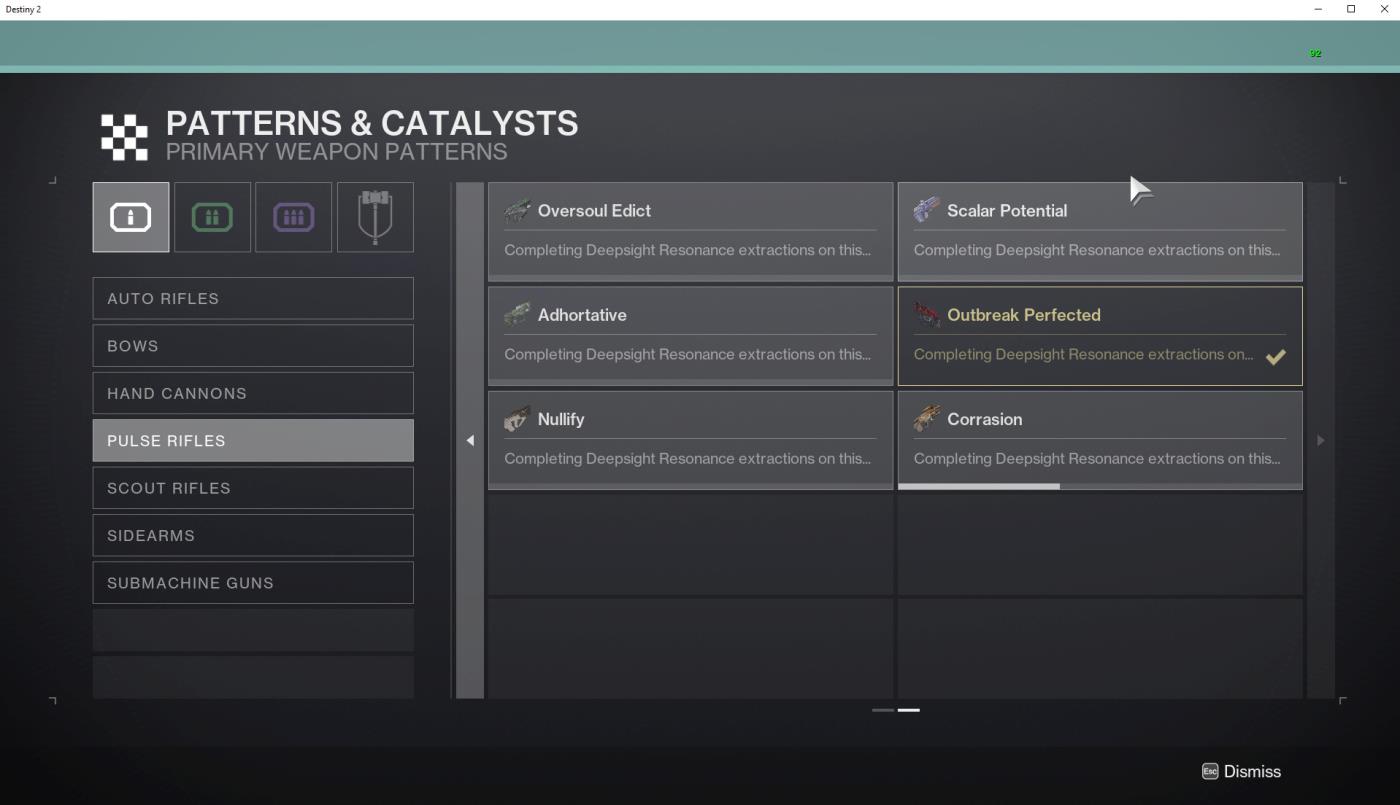1400x805 pixels.
Task: Click the Primary Weapon Patterns subtitle
Action: click(x=336, y=152)
